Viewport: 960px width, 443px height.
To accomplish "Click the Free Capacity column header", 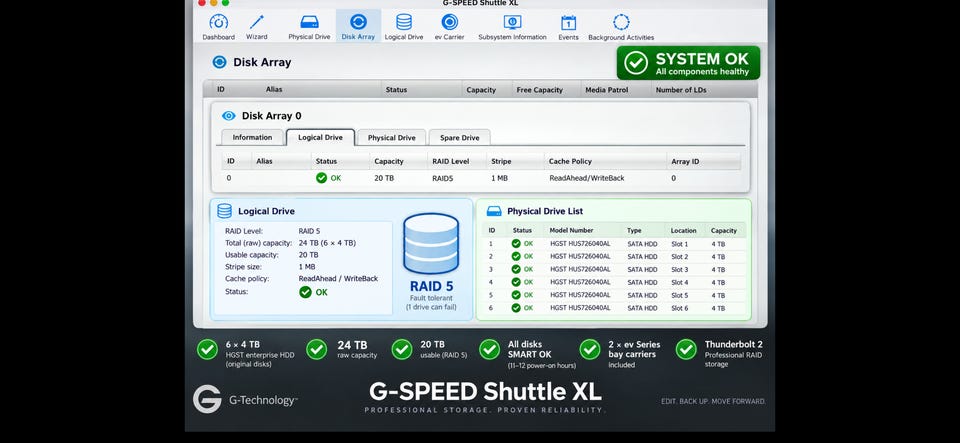I will [x=539, y=90].
